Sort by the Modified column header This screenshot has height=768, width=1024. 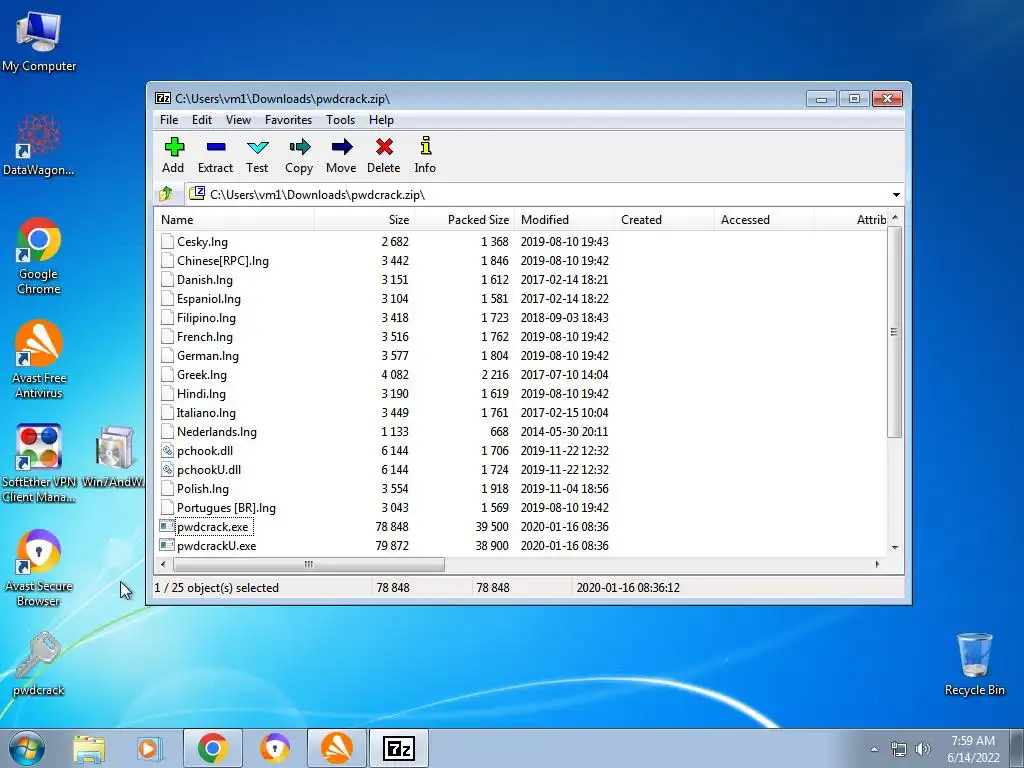(564, 219)
